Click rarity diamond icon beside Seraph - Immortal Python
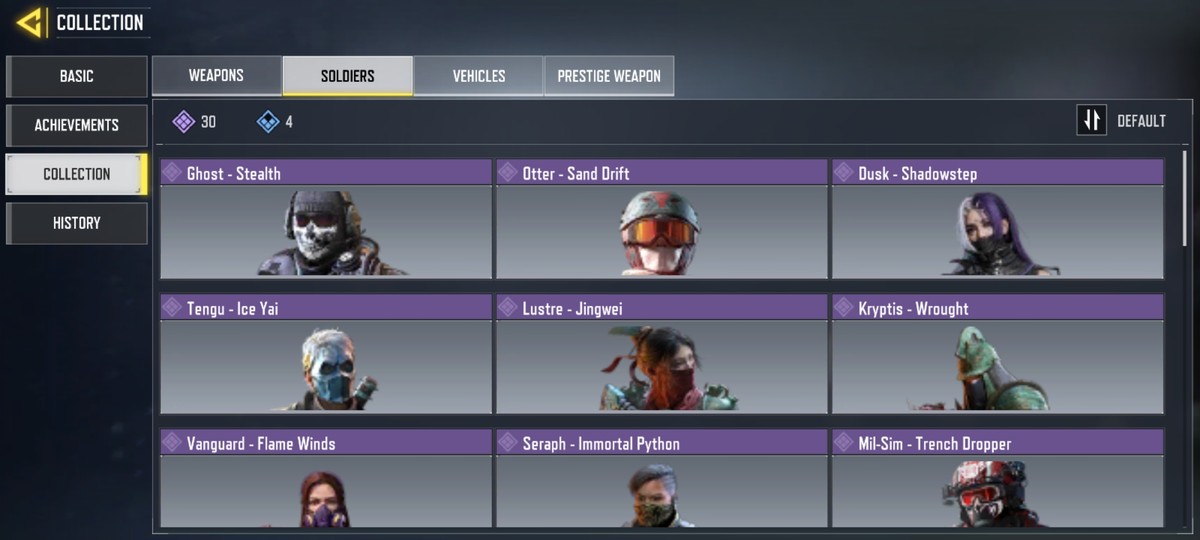The width and height of the screenshot is (1200, 540). 508,443
